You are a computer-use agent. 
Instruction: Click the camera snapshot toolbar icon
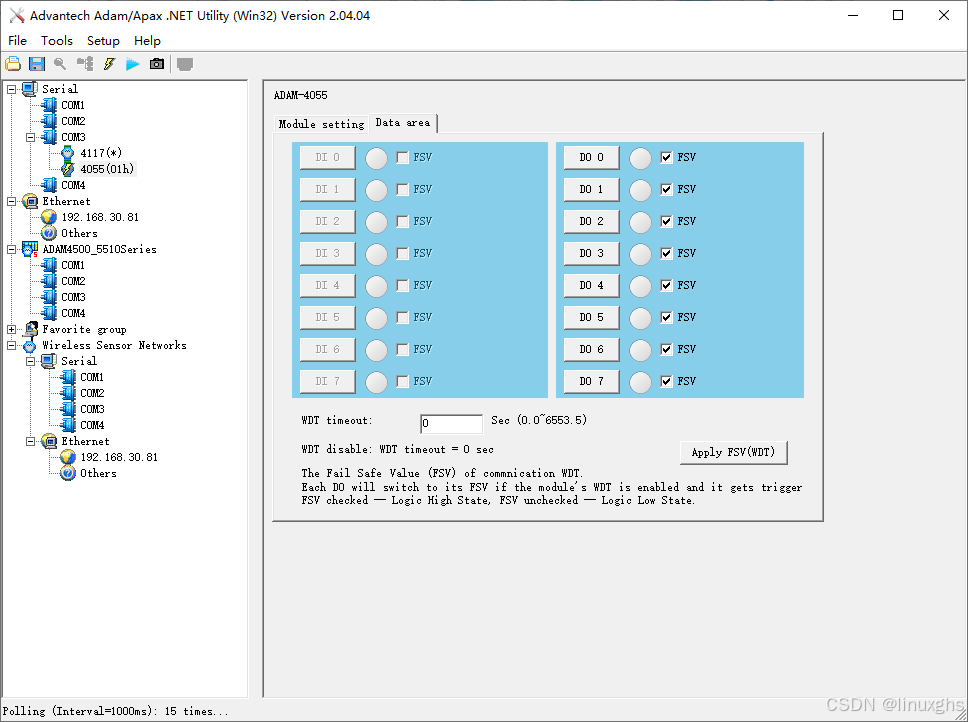(x=157, y=64)
